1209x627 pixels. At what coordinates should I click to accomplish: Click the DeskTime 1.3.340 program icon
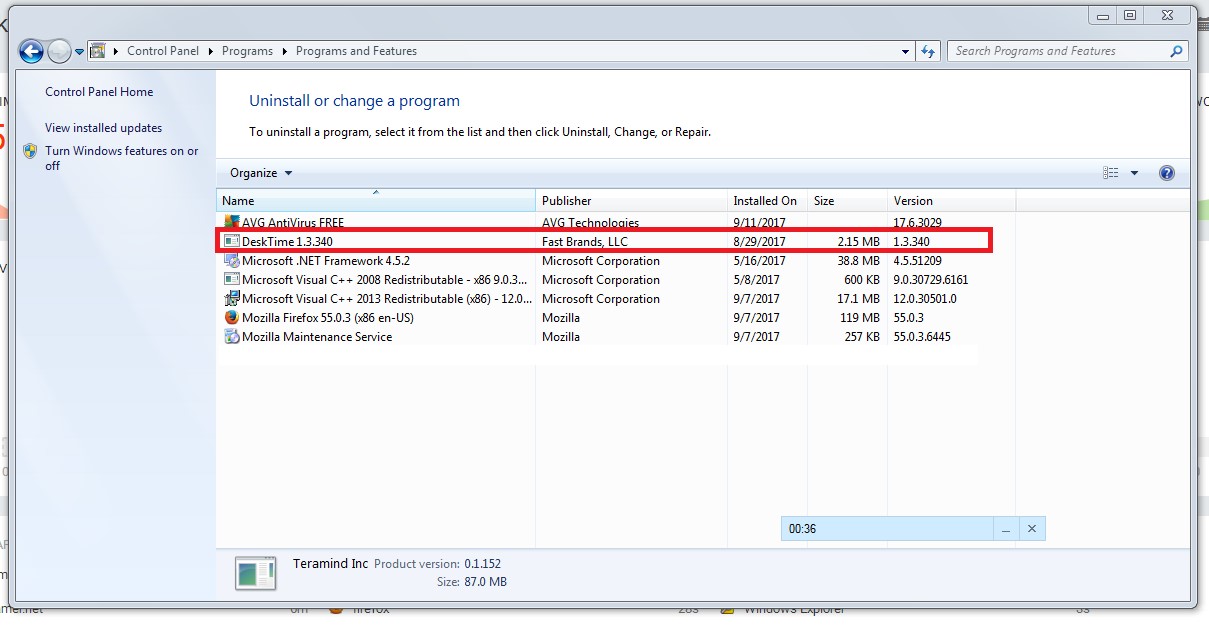pyautogui.click(x=232, y=242)
